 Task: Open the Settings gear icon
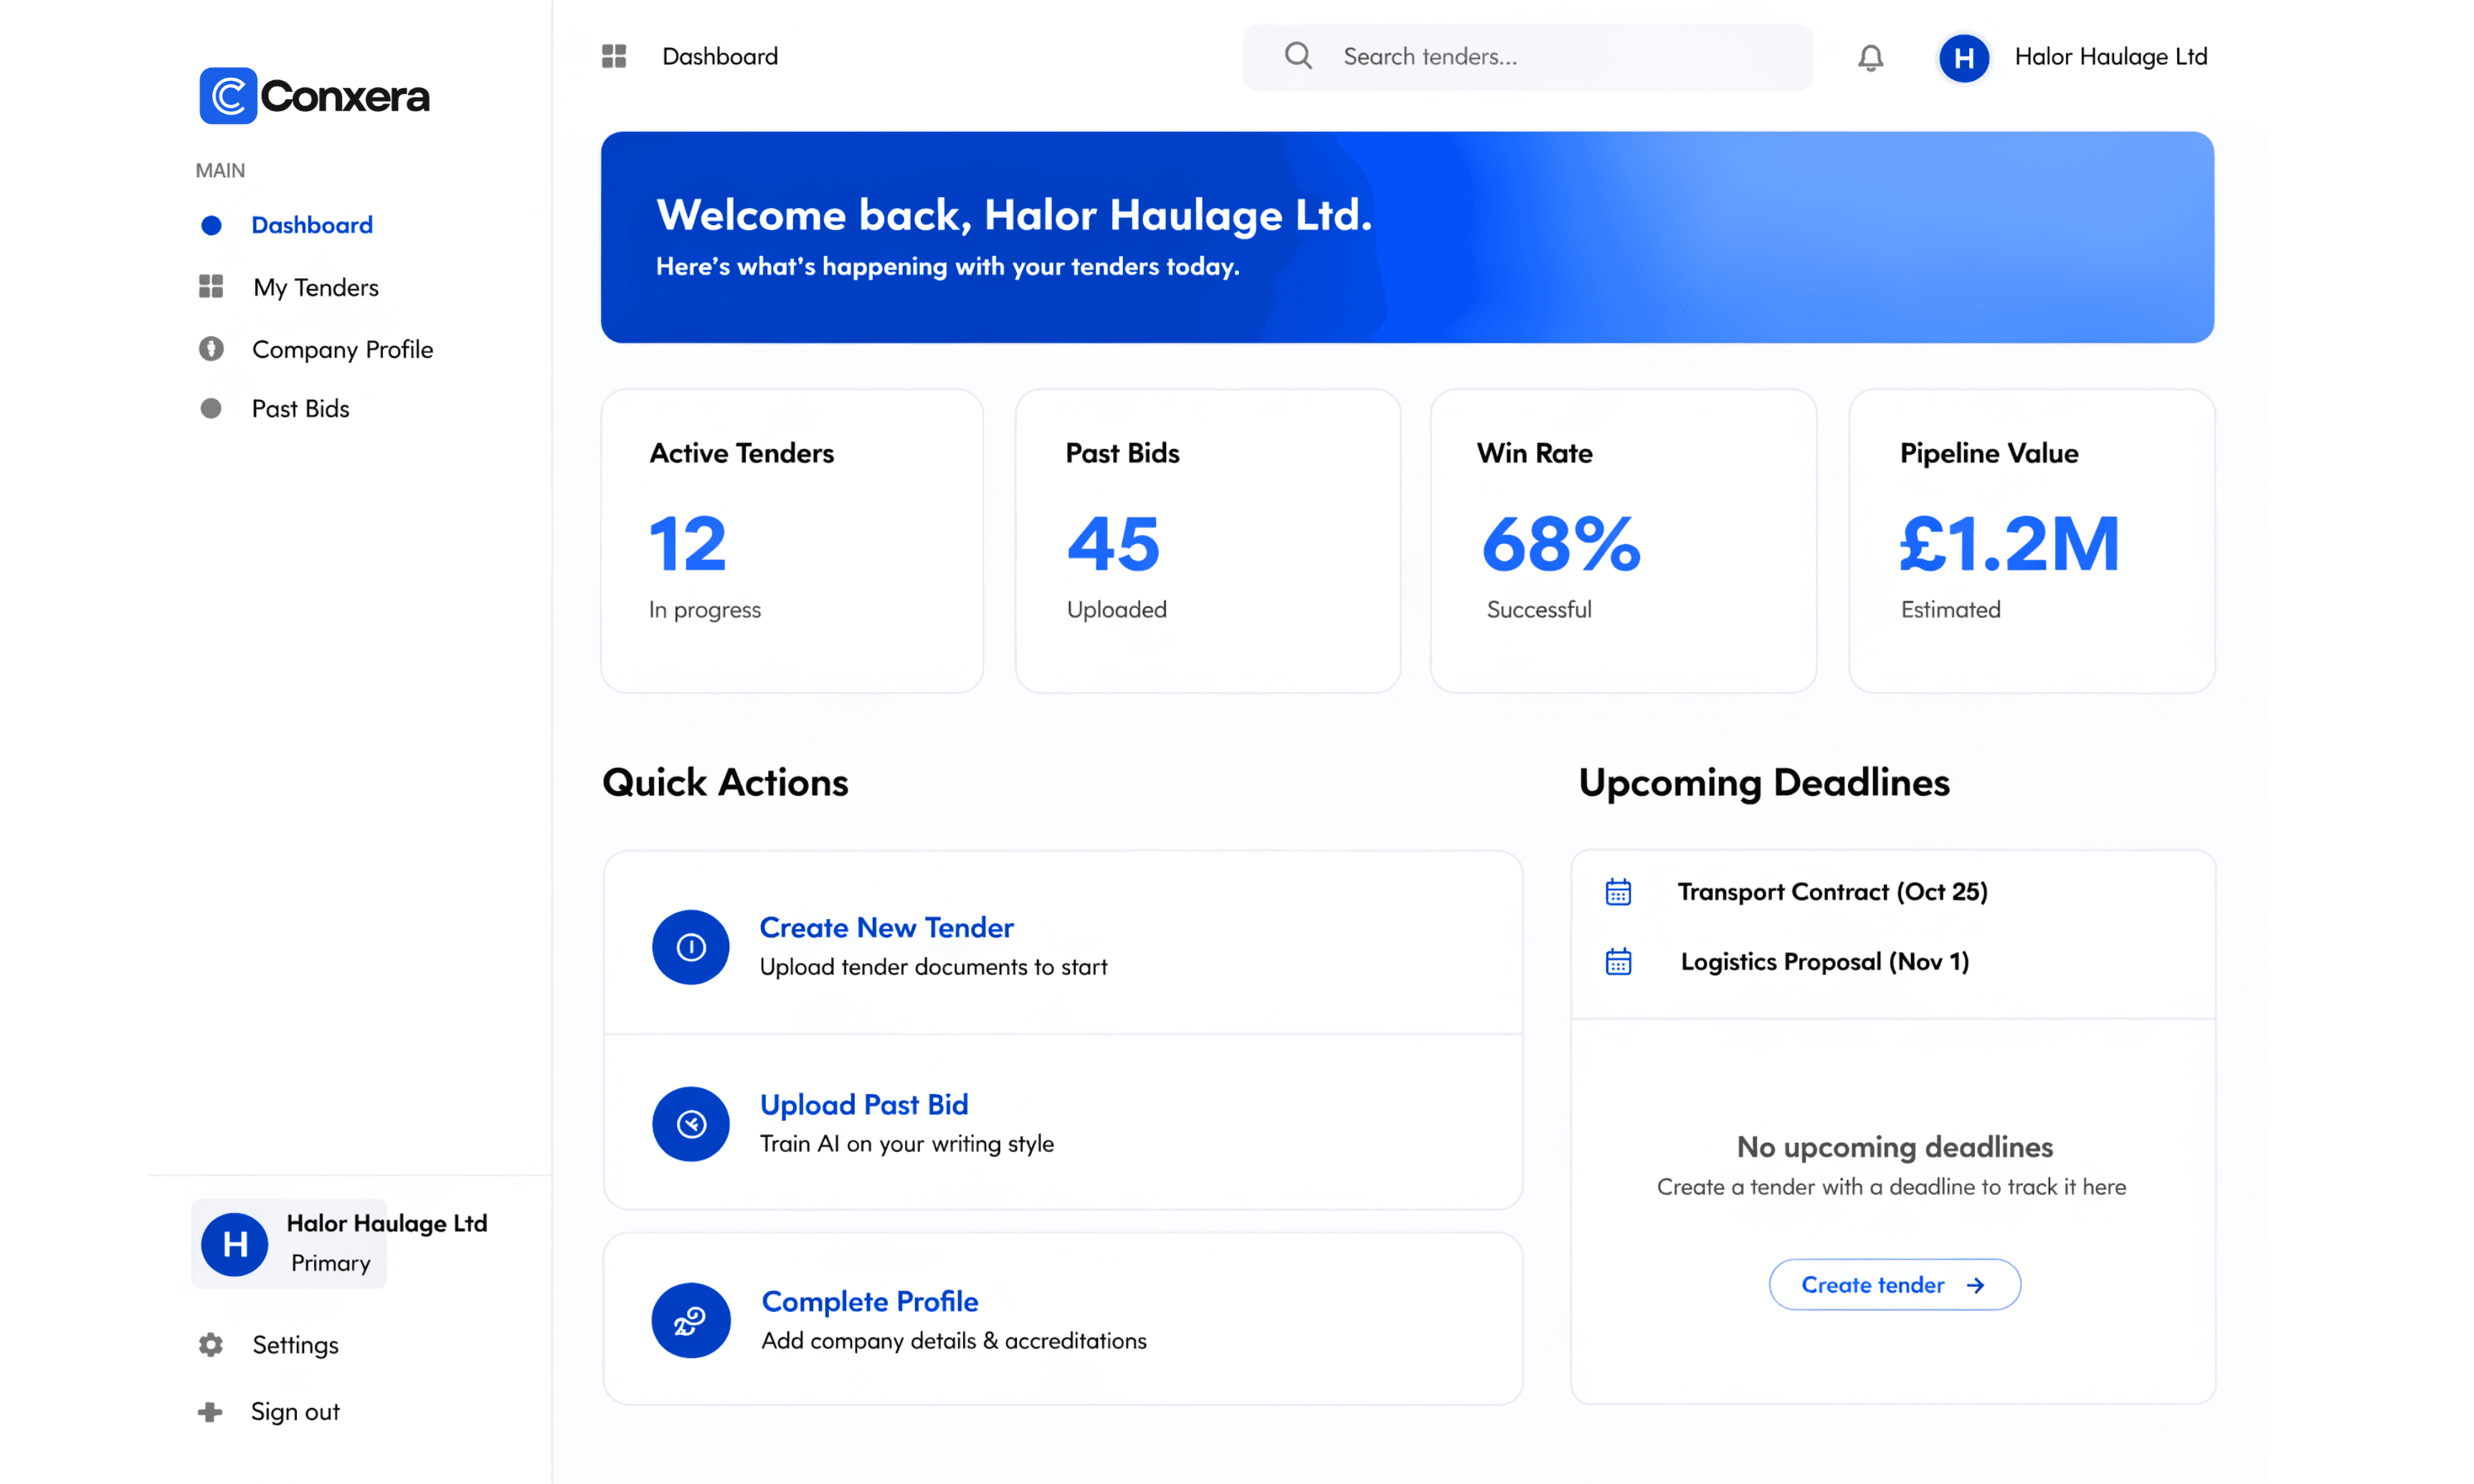(210, 1345)
